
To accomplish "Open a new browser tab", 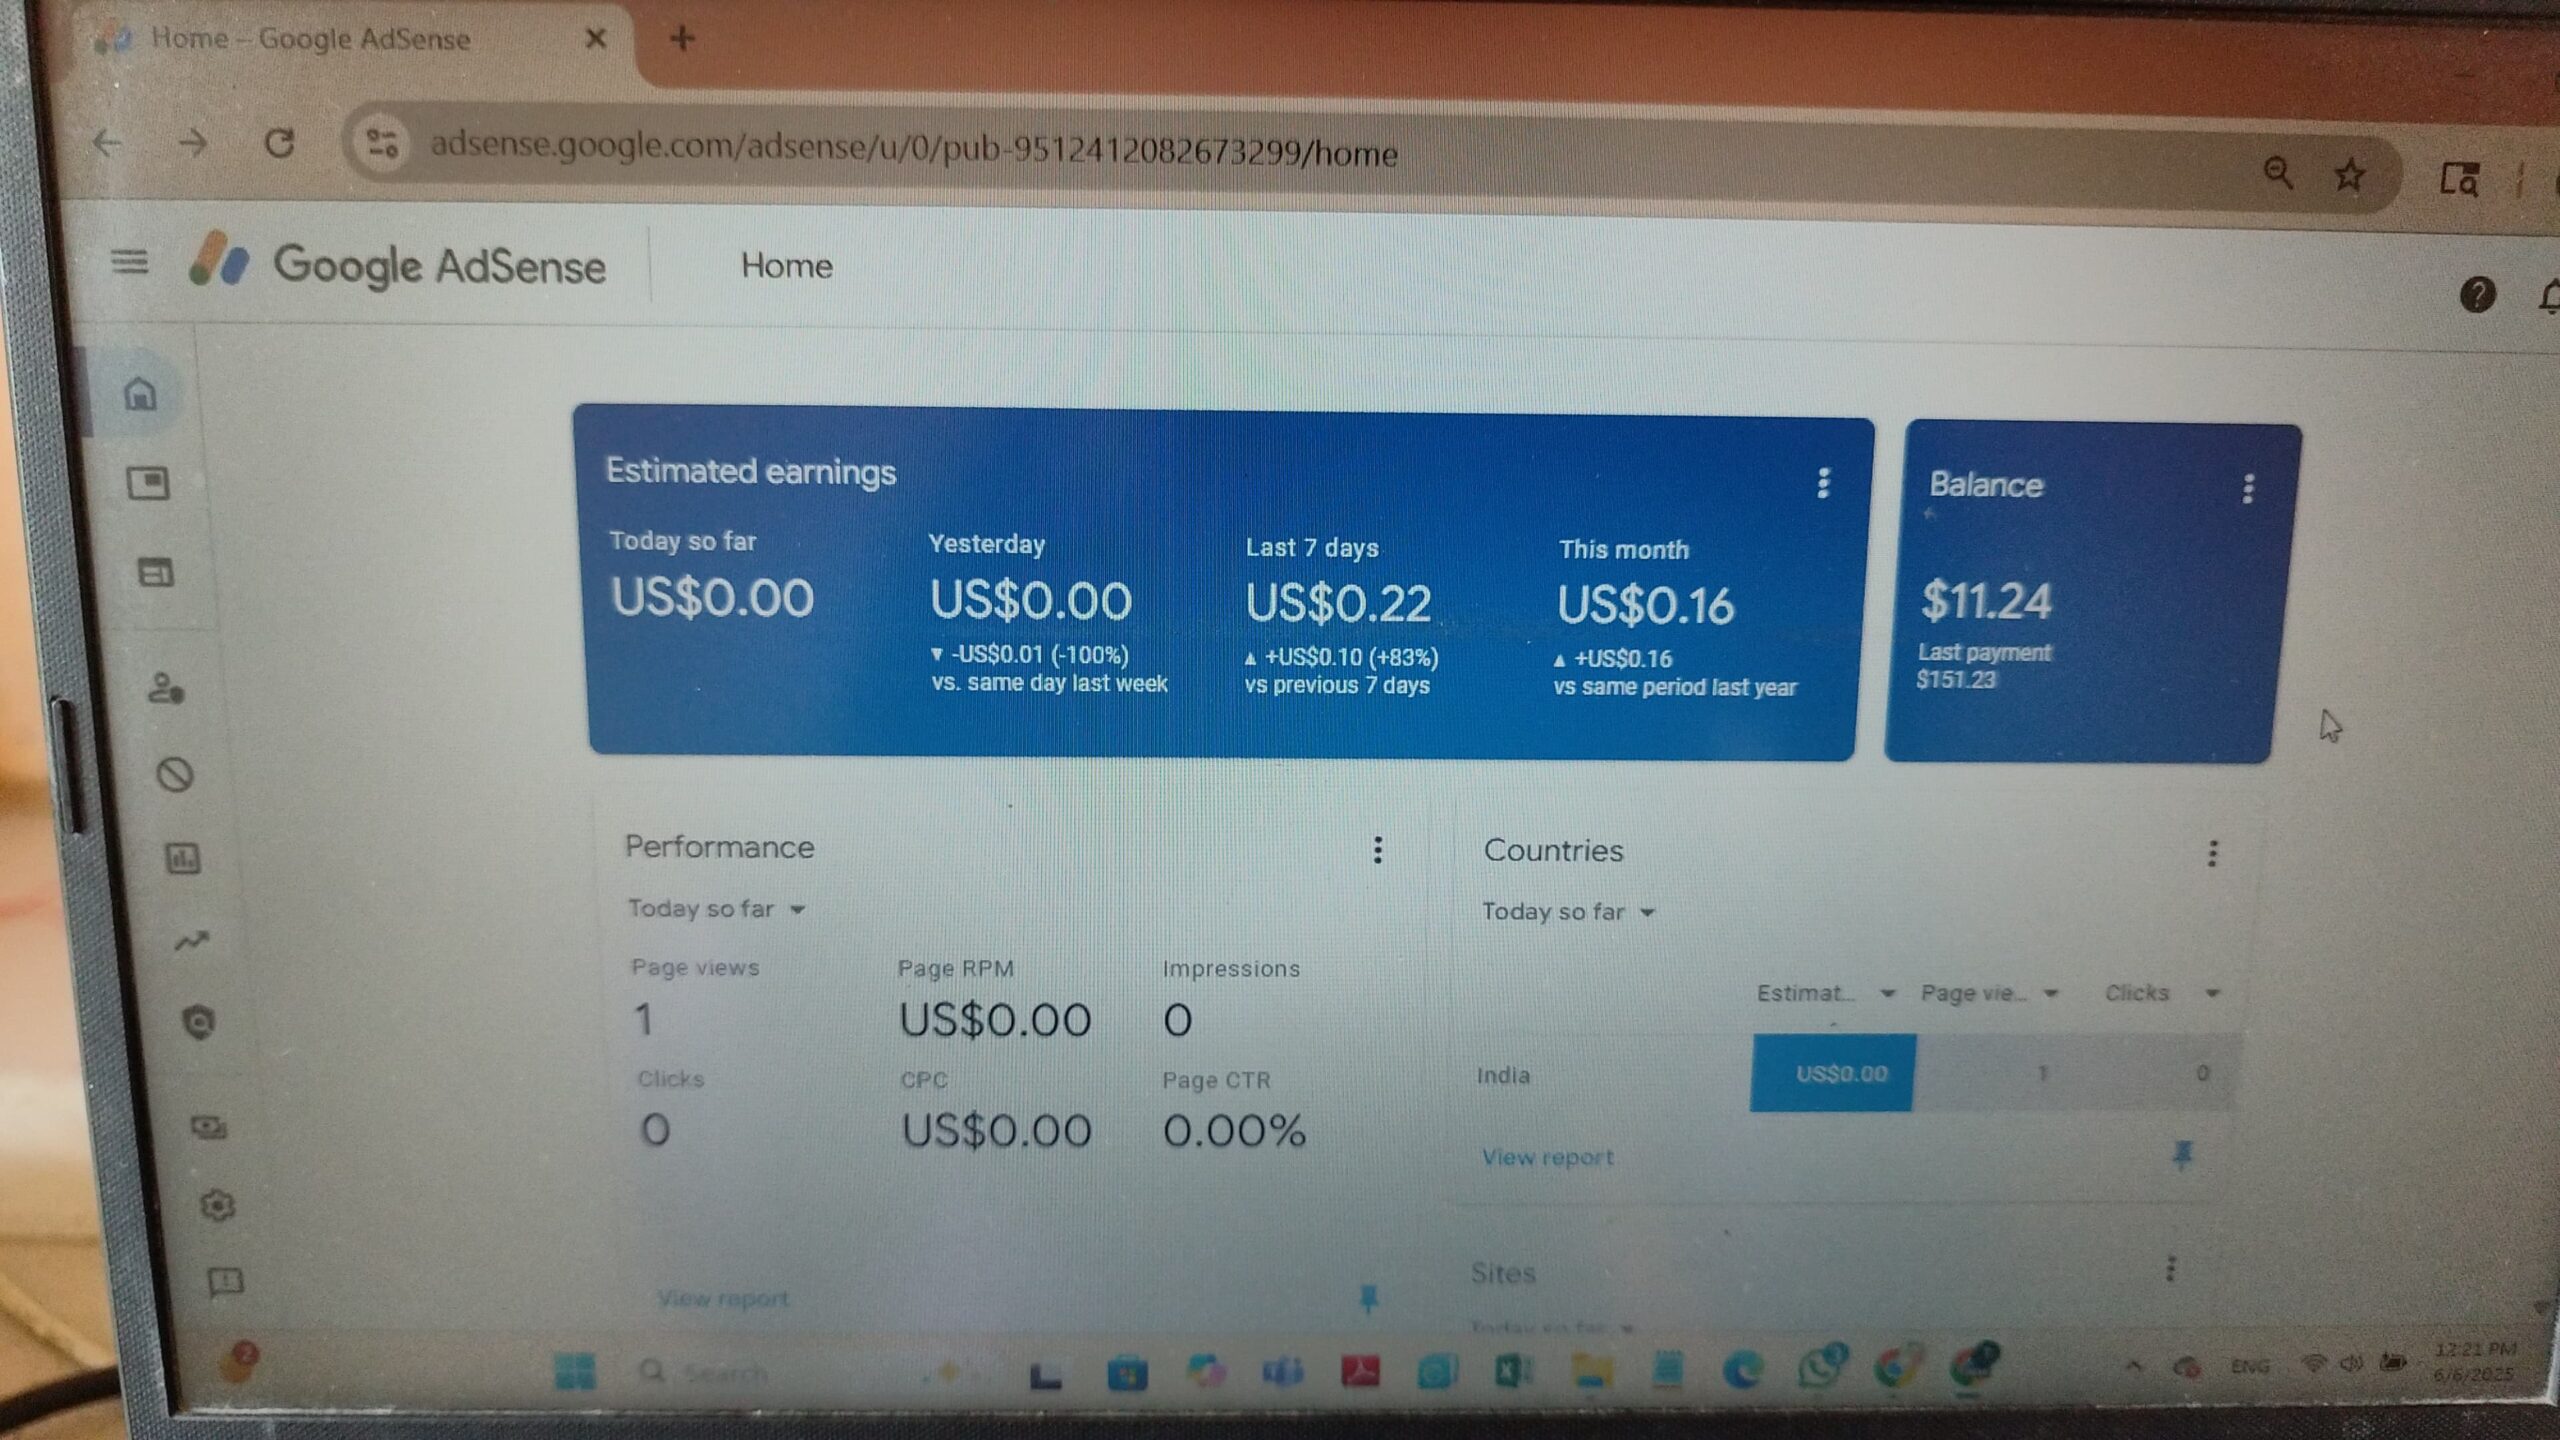I will point(682,39).
